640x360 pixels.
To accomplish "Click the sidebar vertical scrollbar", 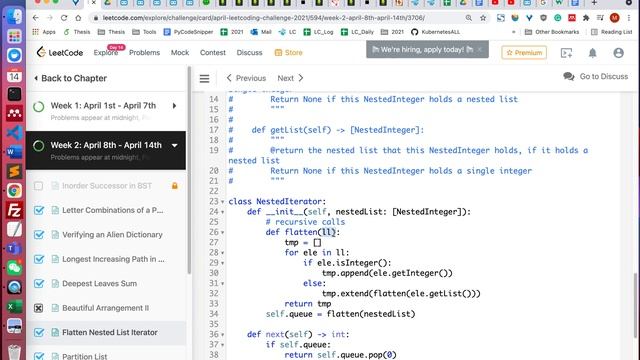I will [x=189, y=171].
